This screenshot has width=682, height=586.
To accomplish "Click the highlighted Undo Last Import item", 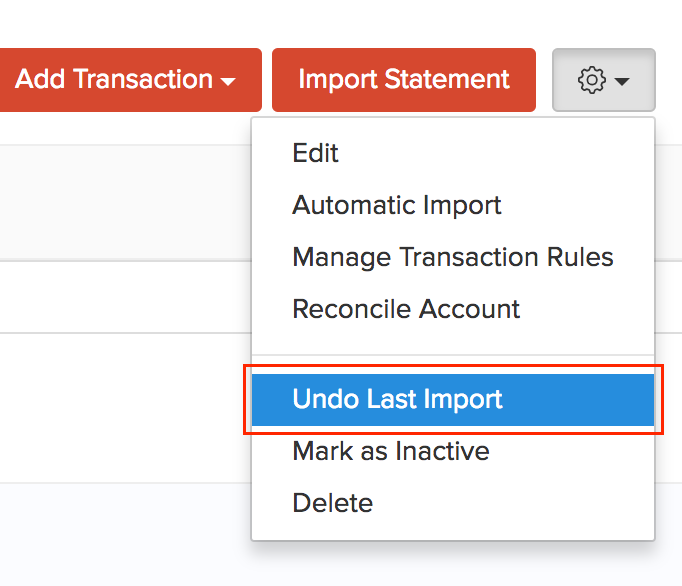I will 397,400.
